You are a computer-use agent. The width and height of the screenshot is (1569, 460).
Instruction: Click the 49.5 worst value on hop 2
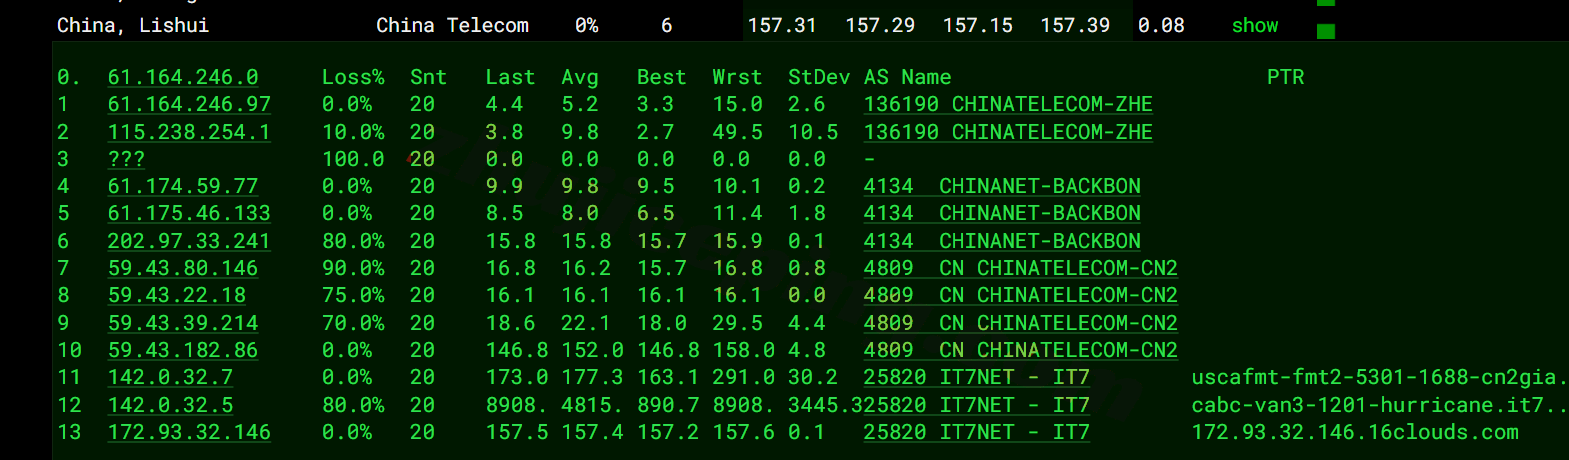click(737, 132)
